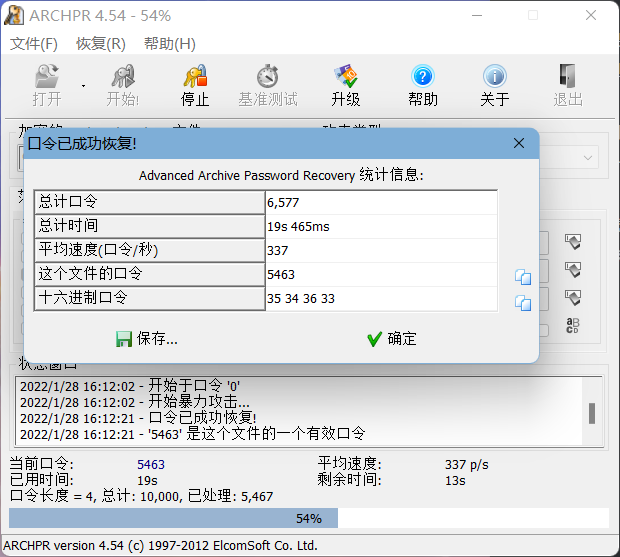This screenshot has height=557, width=620.
Task: Click log line 开始于口令 '0'
Action: (x=130, y=386)
